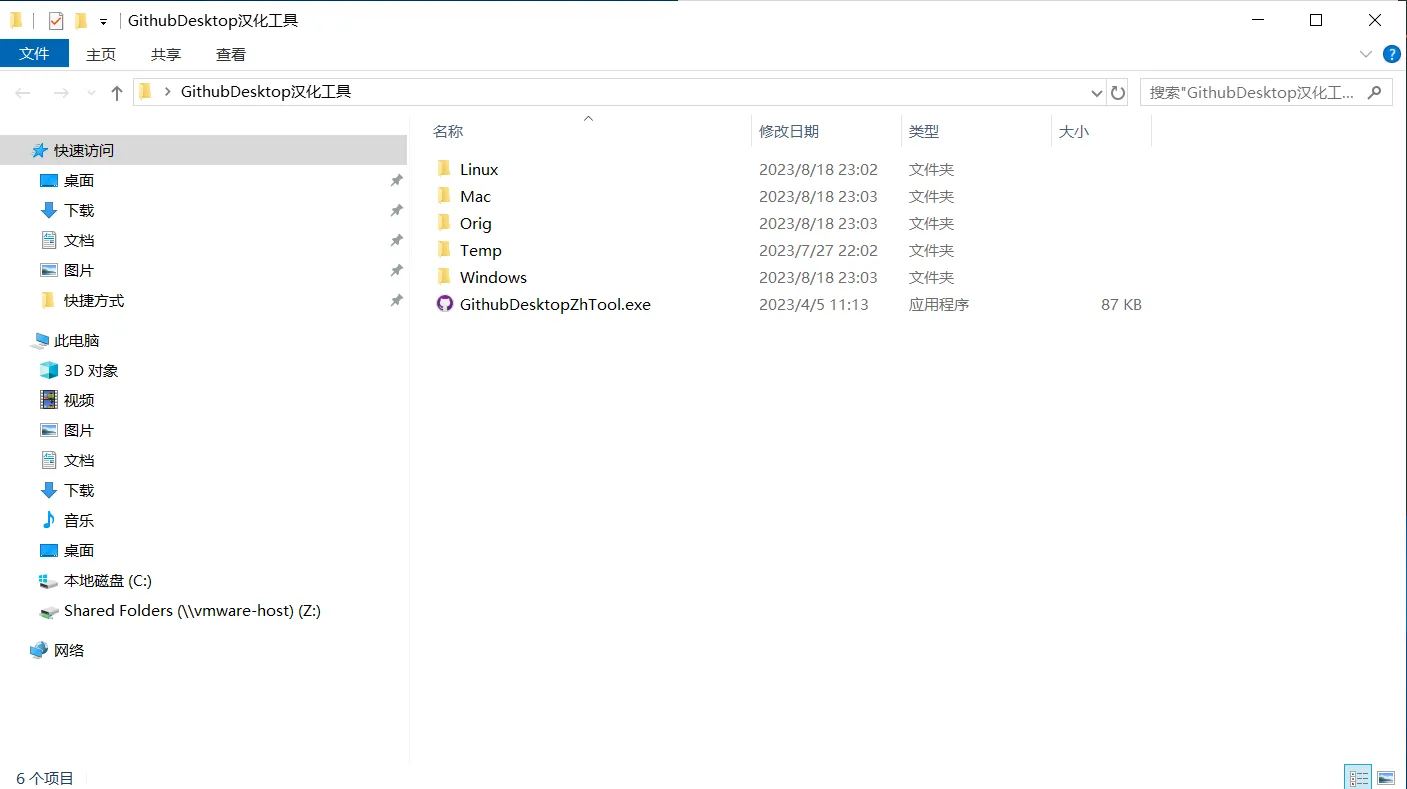The height and width of the screenshot is (789, 1407).
Task: Open the 文件 menu
Action: (x=34, y=54)
